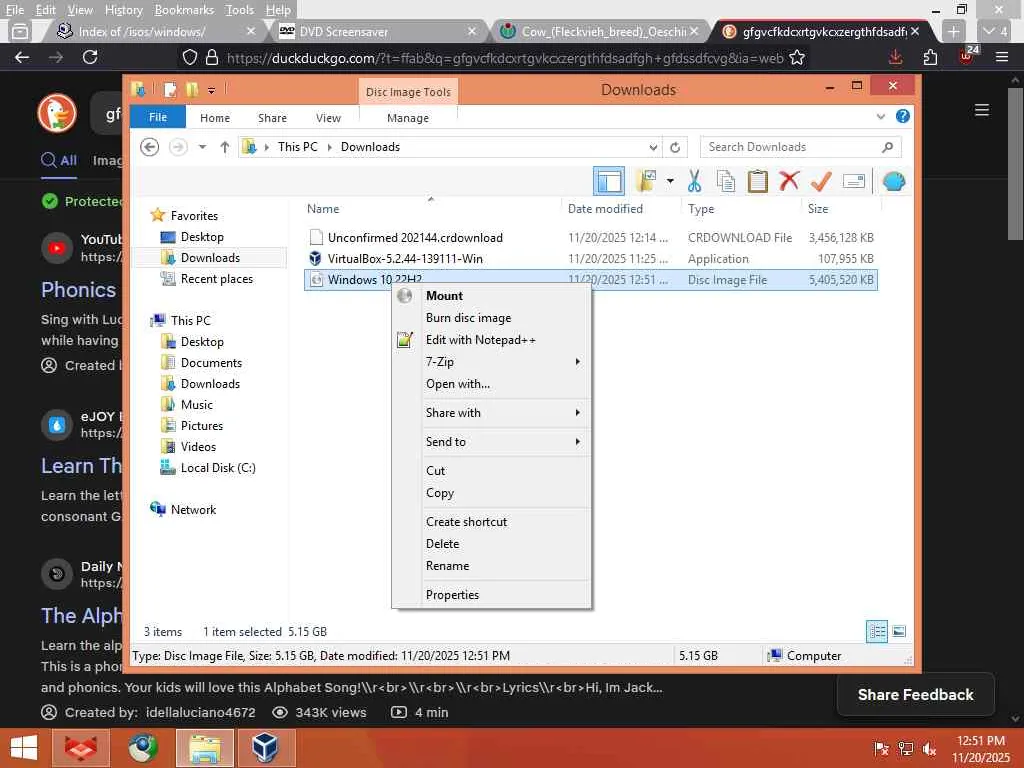Select Unconfirmed 202144.crdownload file
This screenshot has height=768, width=1024.
point(415,238)
